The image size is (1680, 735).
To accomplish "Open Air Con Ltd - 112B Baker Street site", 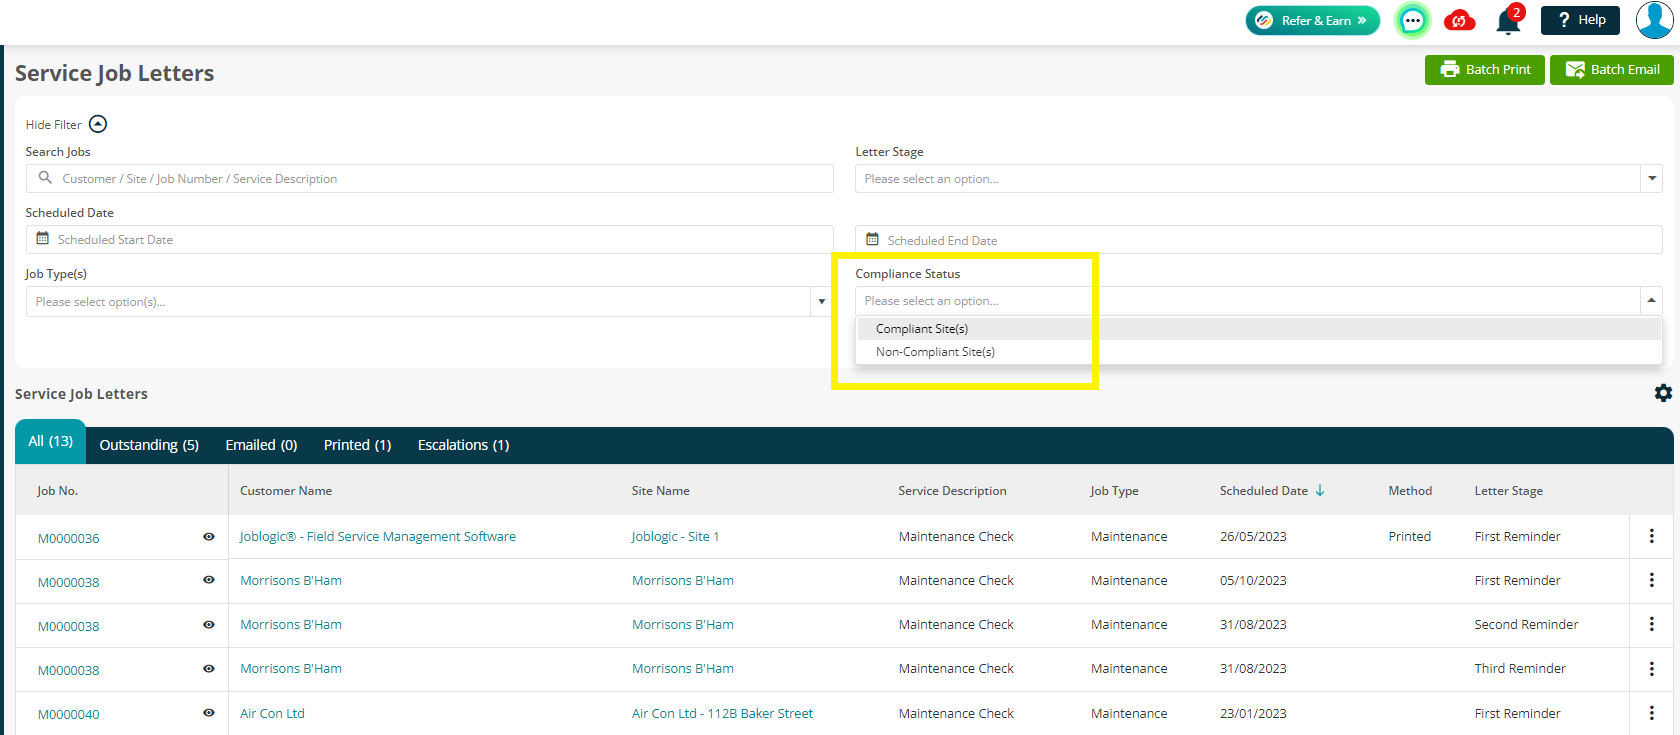I will (722, 713).
